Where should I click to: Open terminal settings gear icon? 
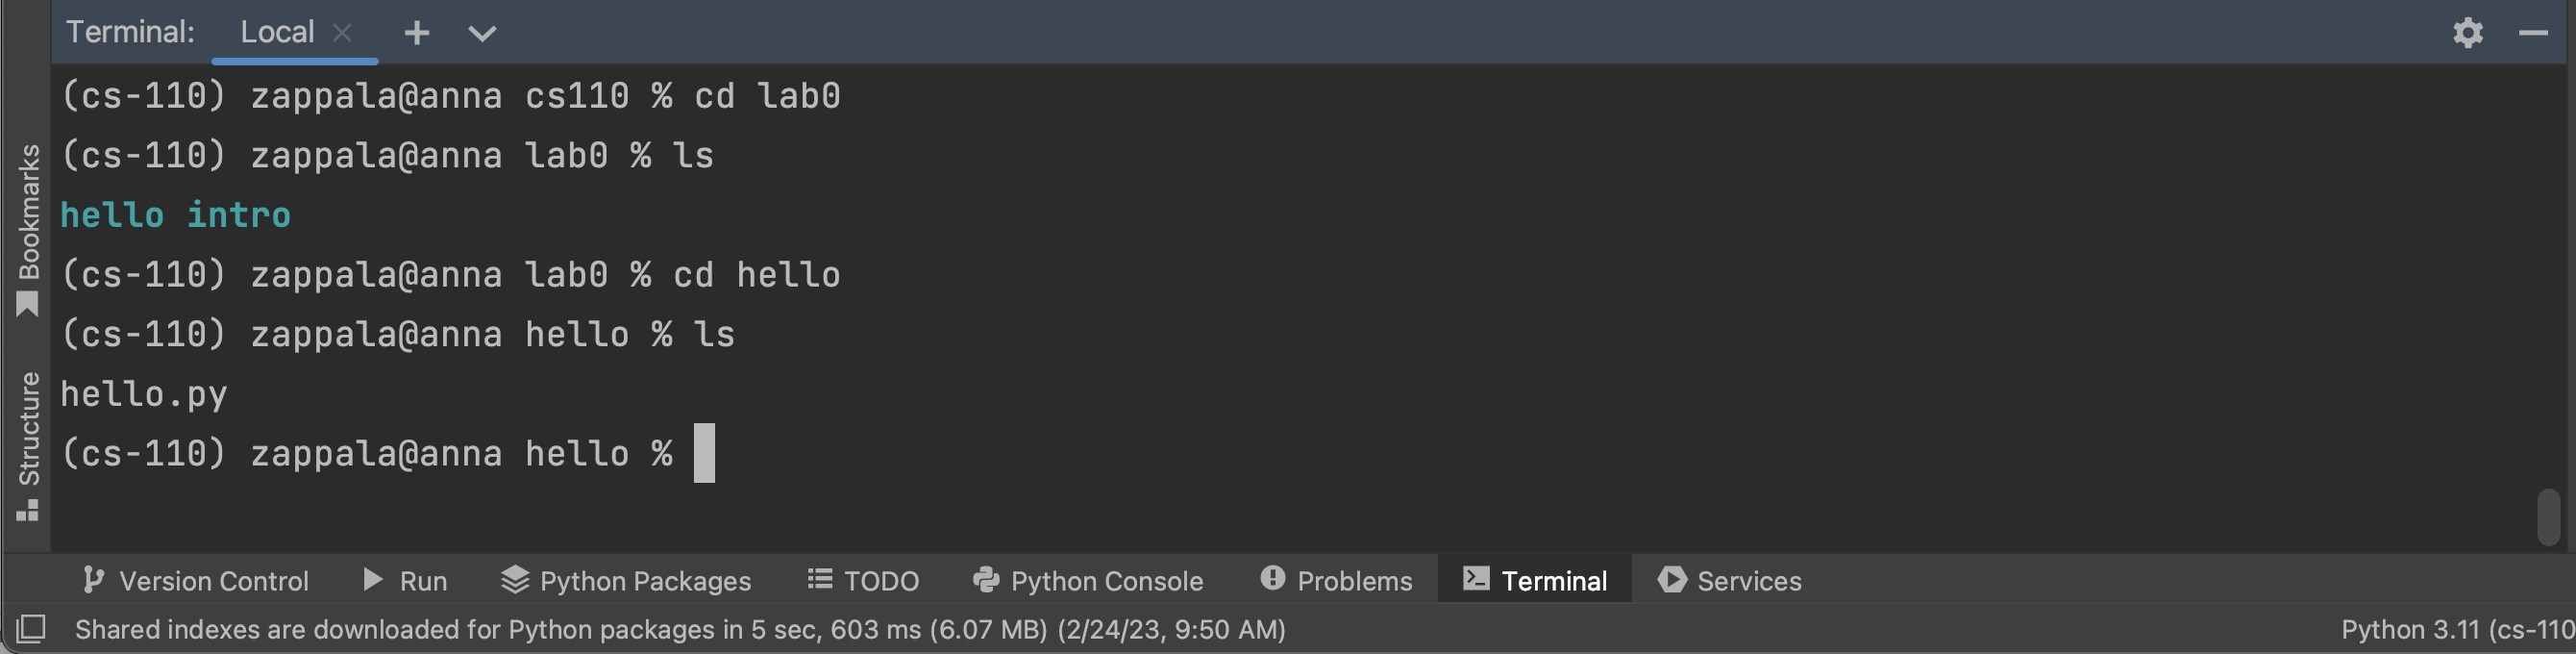2467,33
